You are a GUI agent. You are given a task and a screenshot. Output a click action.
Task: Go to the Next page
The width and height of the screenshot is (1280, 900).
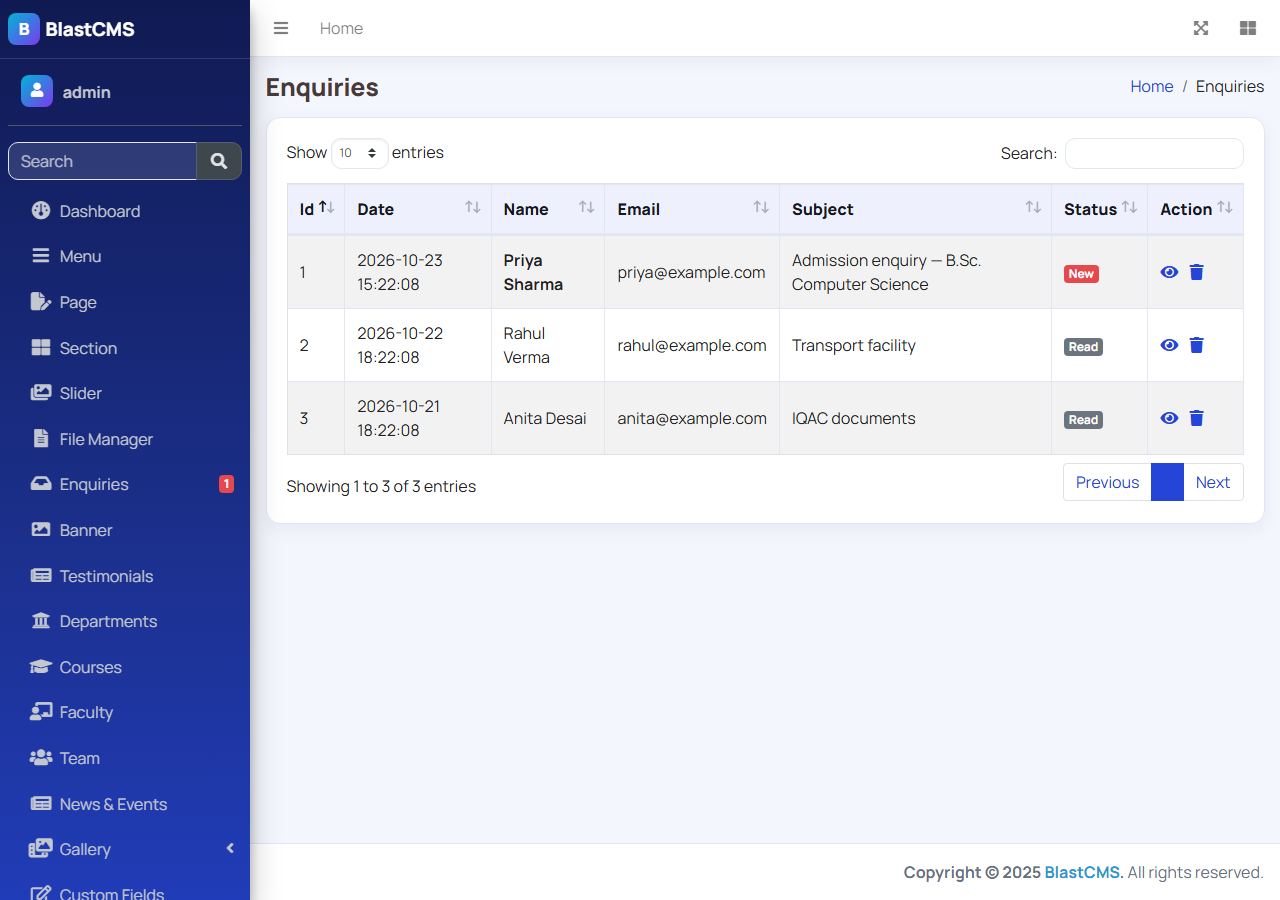1213,482
